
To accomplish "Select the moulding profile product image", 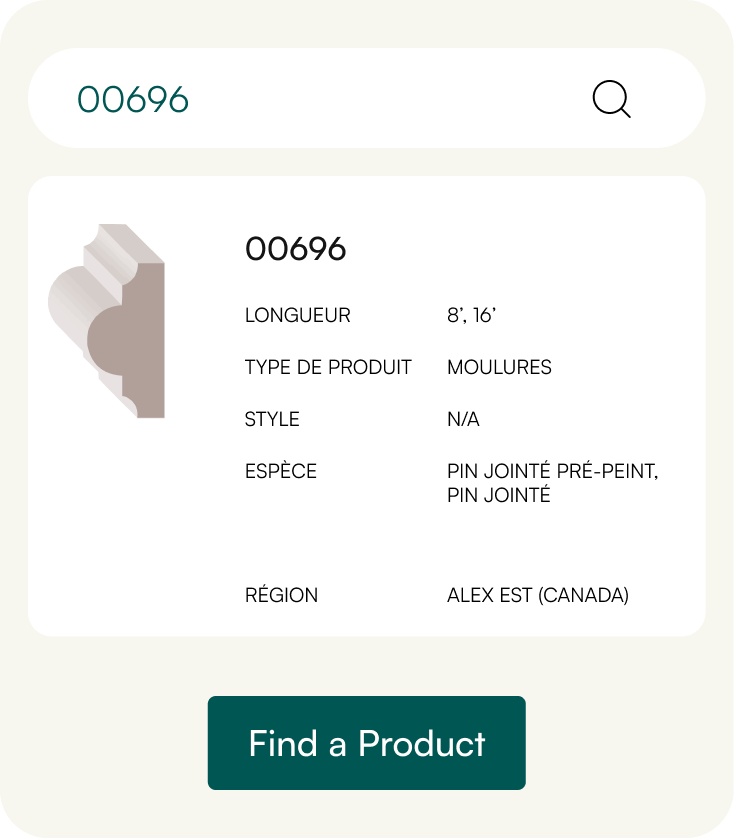I will (107, 321).
